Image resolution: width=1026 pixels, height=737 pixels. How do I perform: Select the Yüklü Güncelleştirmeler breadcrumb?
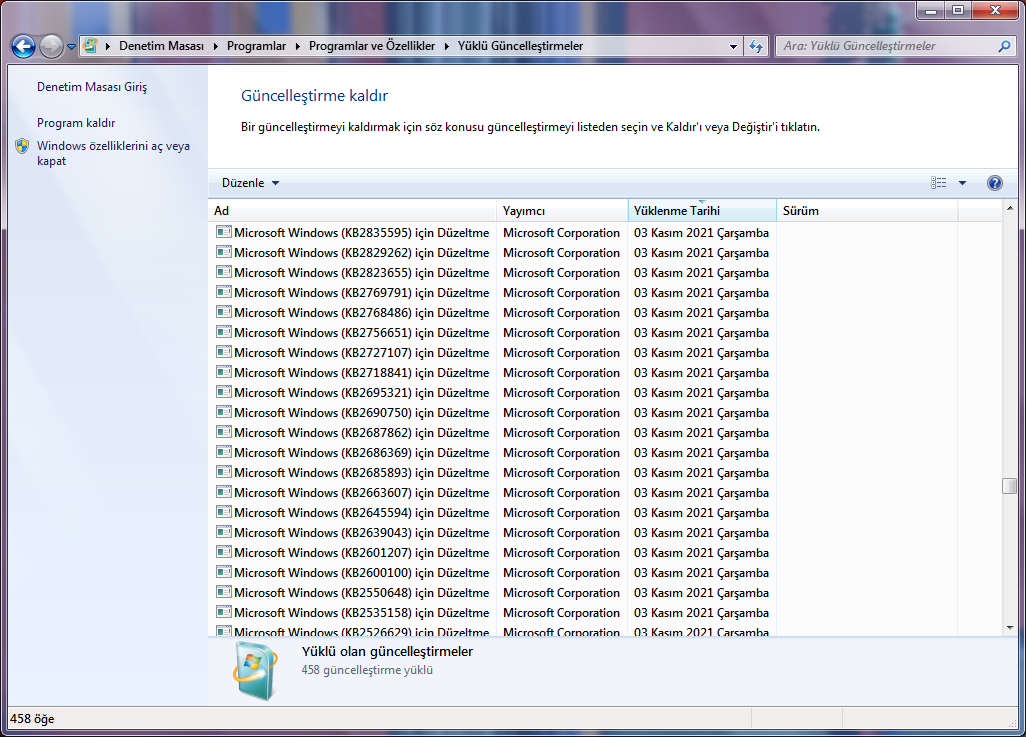520,46
